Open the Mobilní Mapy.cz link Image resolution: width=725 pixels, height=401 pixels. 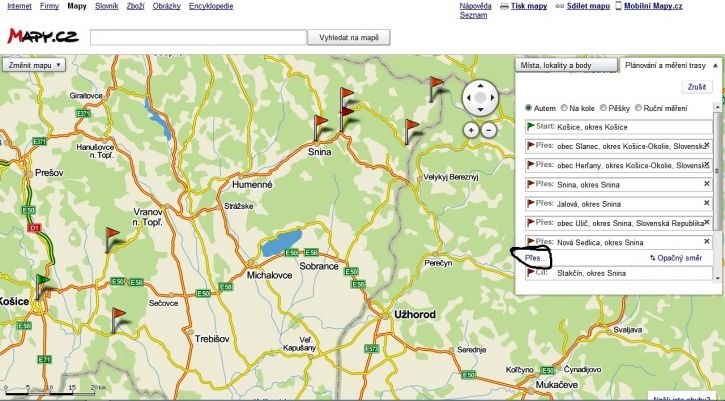(653, 6)
